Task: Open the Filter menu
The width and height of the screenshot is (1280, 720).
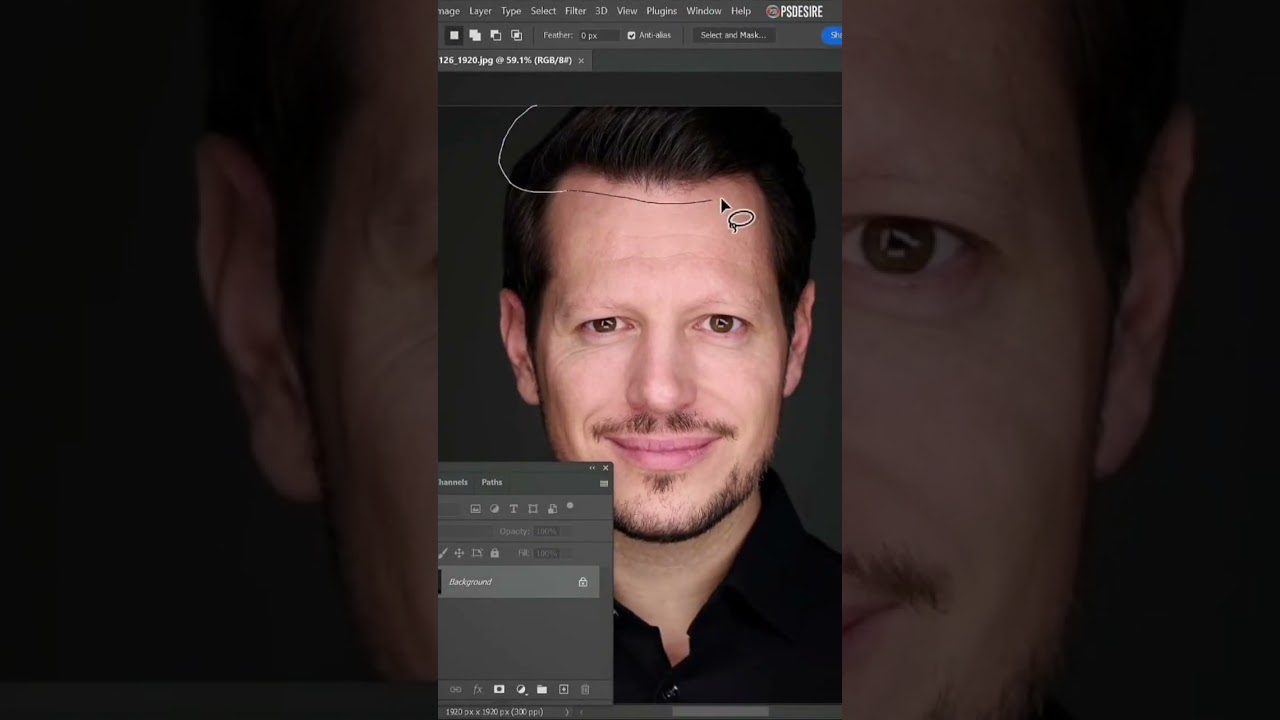Action: pos(575,11)
